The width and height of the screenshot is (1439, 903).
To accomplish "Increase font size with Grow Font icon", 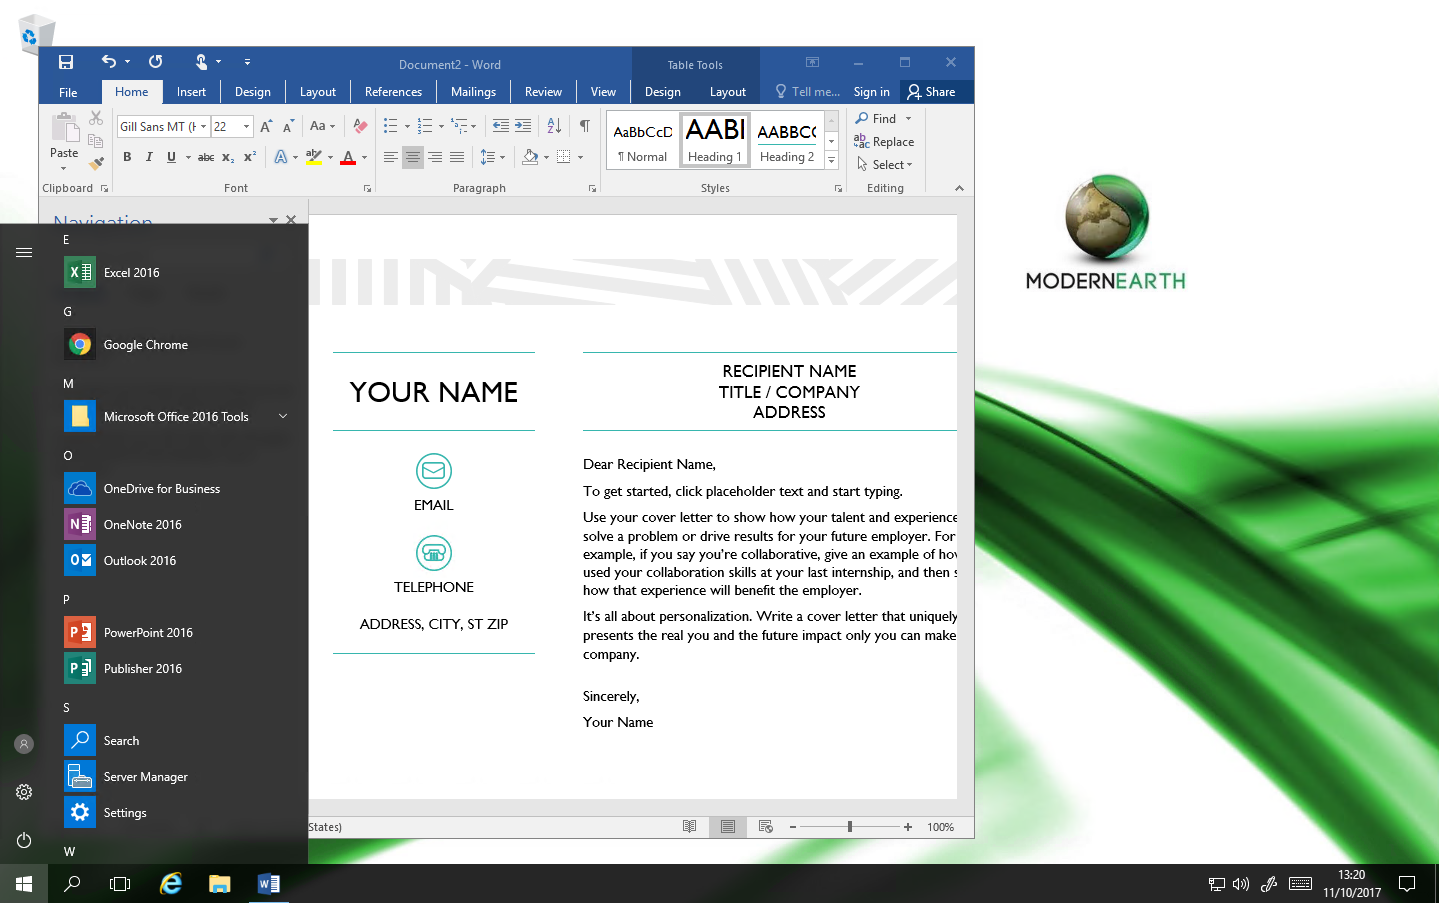I will point(266,127).
